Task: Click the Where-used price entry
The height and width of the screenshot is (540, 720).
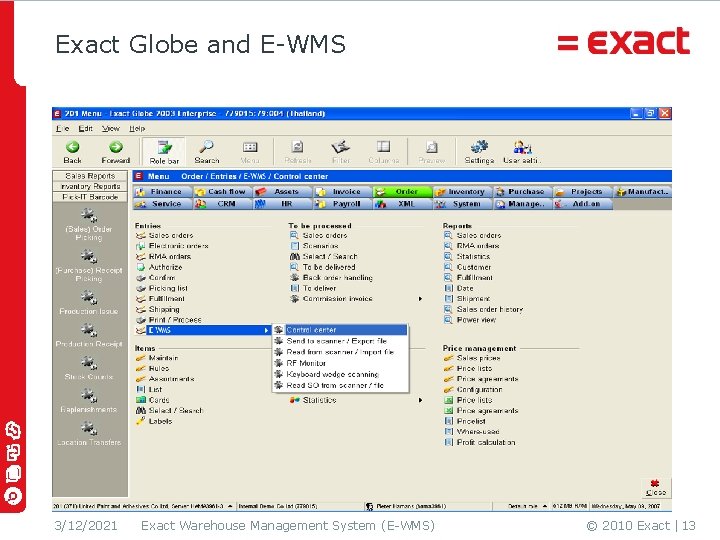Action: click(x=478, y=432)
